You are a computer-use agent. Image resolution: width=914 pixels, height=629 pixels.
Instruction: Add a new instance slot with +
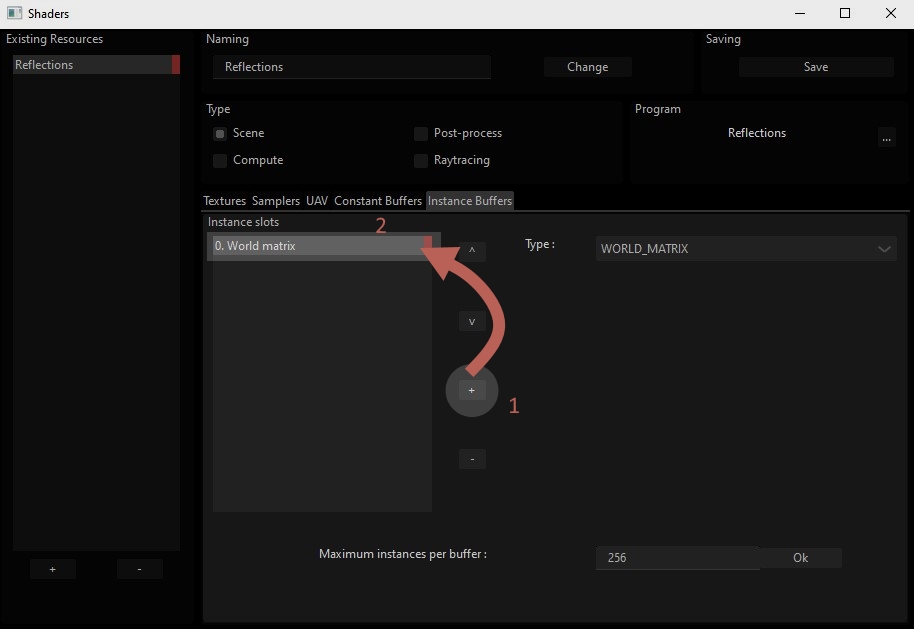point(472,390)
